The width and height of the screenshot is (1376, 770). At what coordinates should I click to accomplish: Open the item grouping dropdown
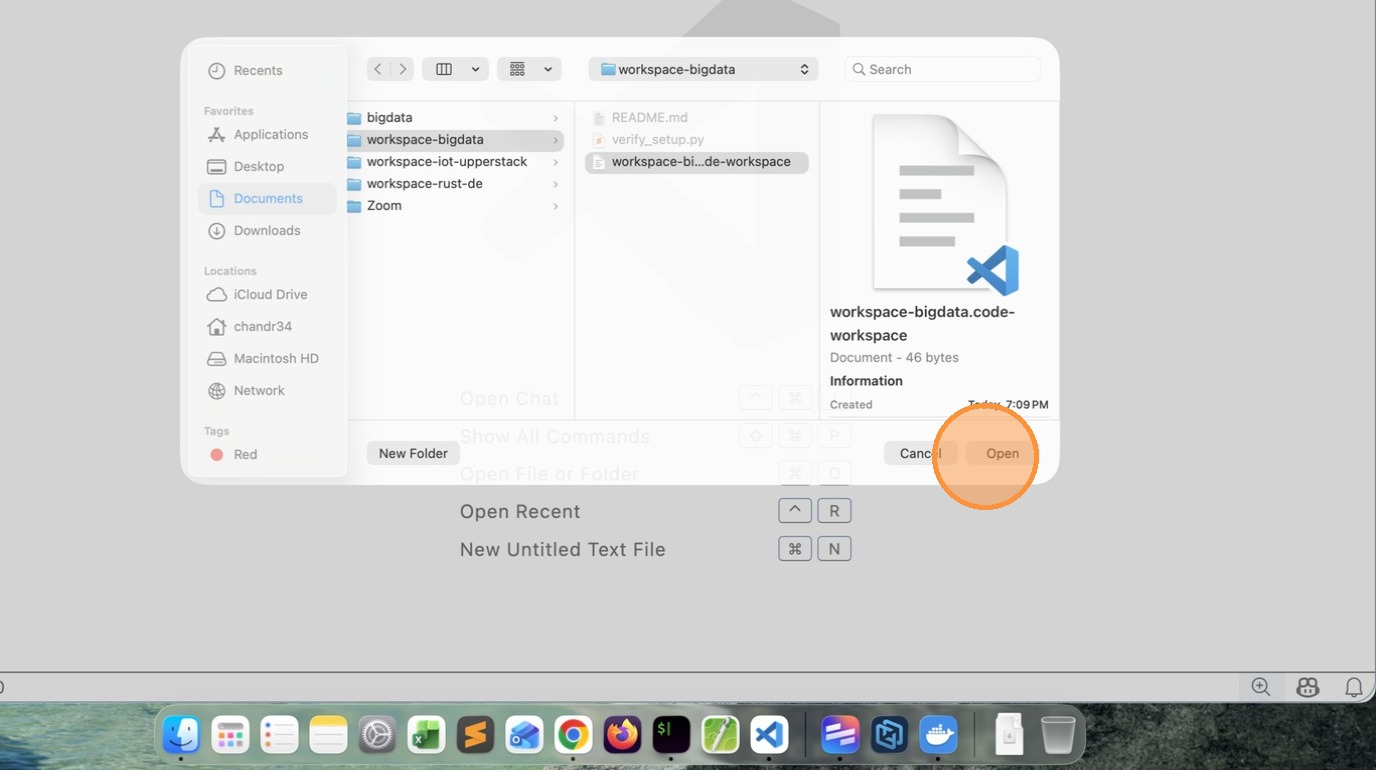point(529,69)
